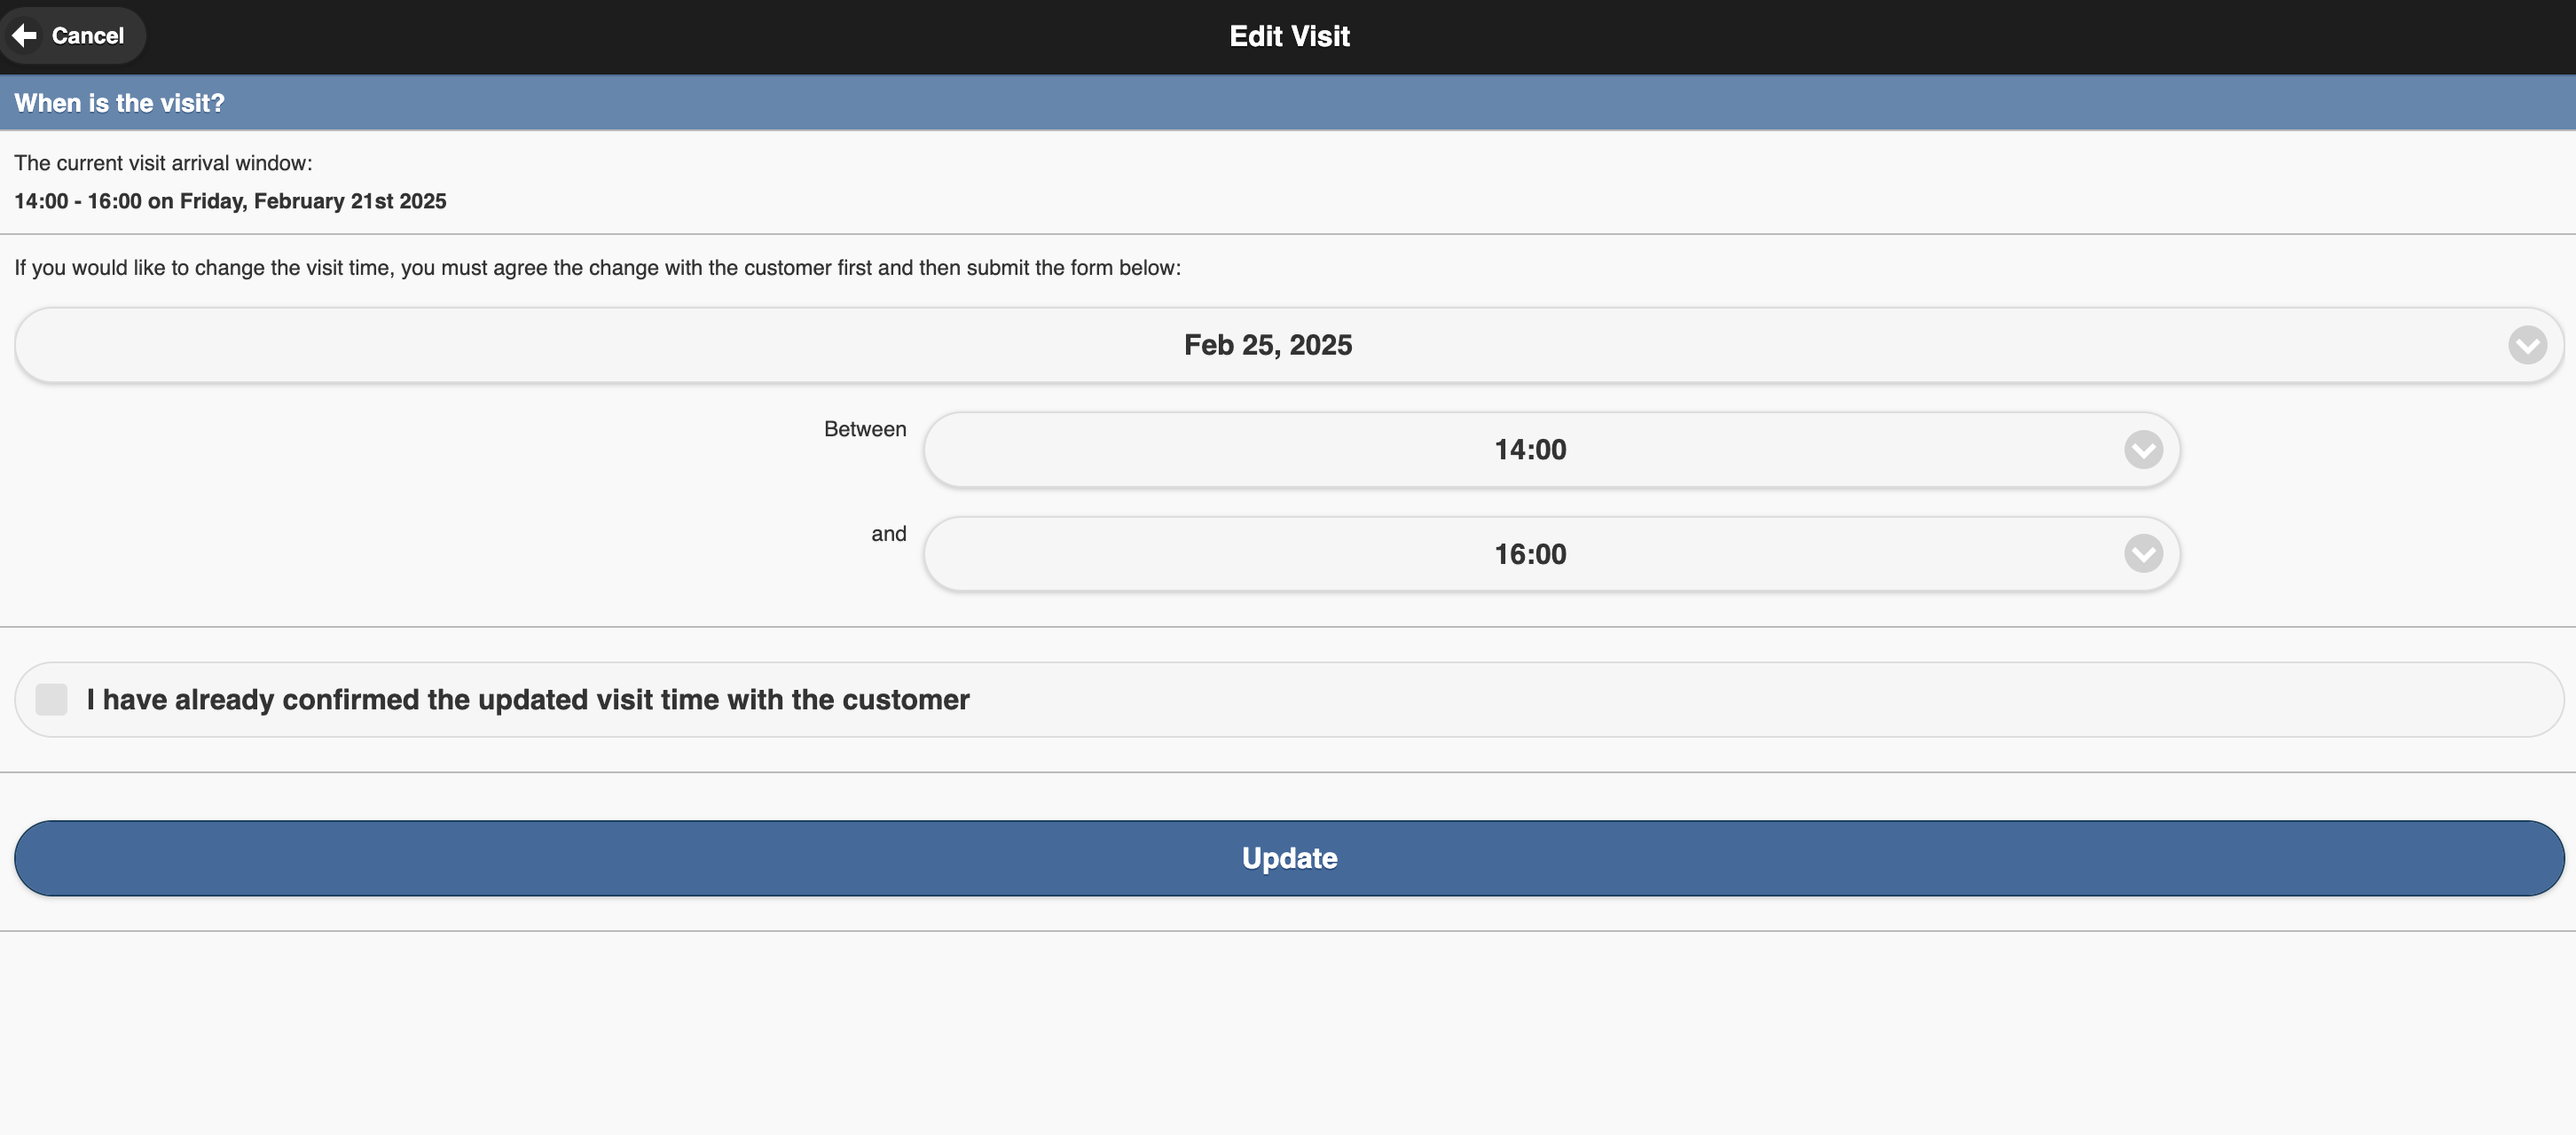Click the 'Between' label
Screen dimensions: 2576x1135
tap(865, 429)
